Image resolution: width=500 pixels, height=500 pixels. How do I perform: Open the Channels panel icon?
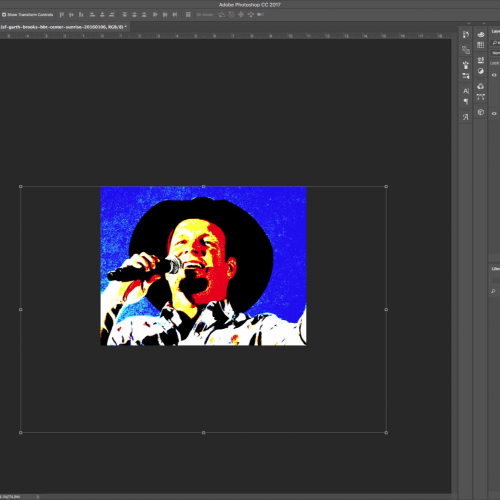[480, 86]
